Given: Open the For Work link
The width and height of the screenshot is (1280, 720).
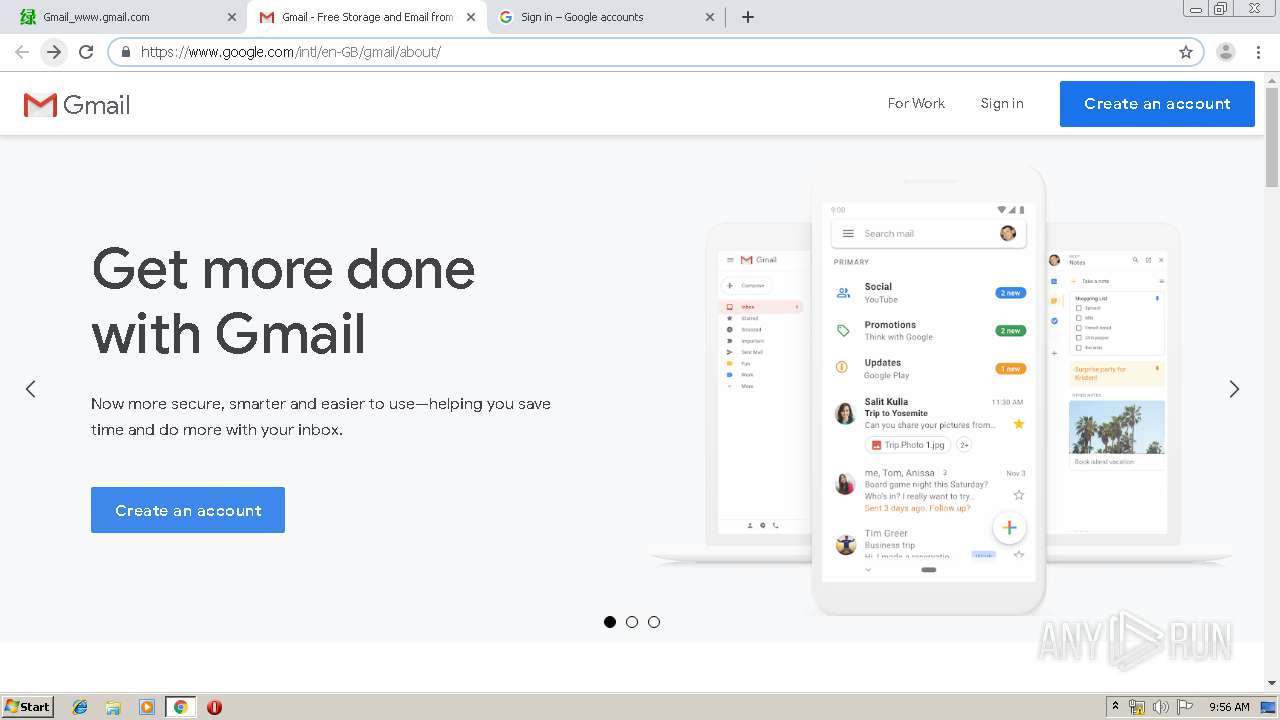Looking at the screenshot, I should [x=916, y=103].
